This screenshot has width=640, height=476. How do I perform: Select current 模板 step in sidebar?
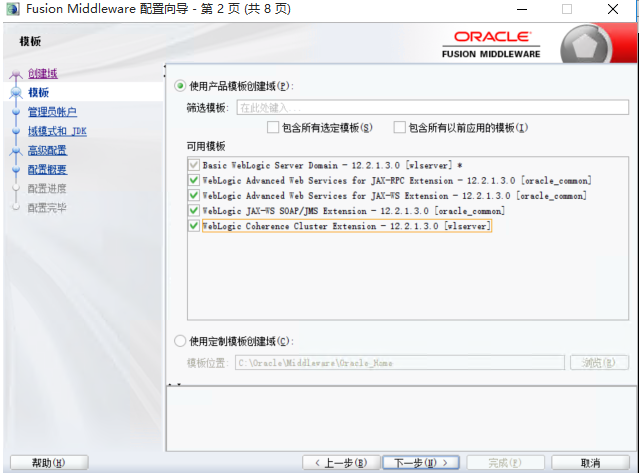[x=38, y=93]
